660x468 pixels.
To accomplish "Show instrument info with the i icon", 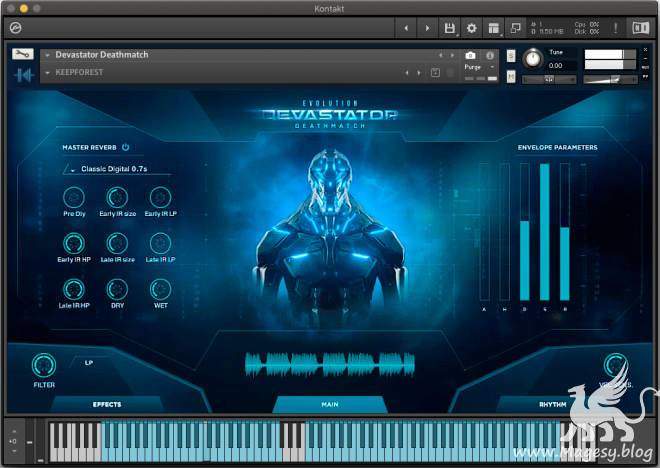I will click(490, 55).
